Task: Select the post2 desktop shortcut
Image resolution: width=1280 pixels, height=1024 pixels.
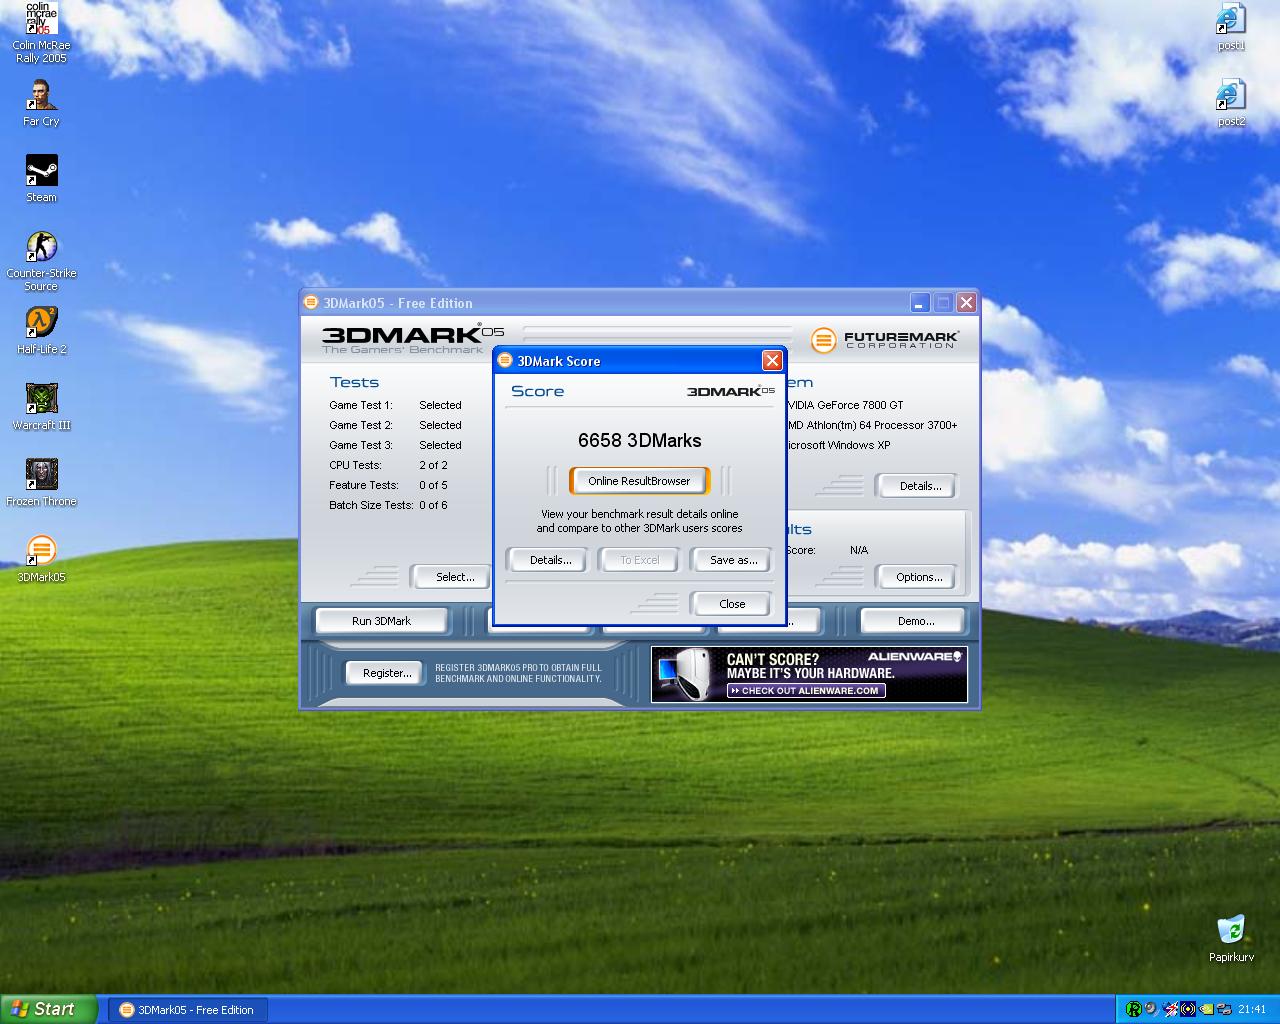Action: [x=1231, y=103]
